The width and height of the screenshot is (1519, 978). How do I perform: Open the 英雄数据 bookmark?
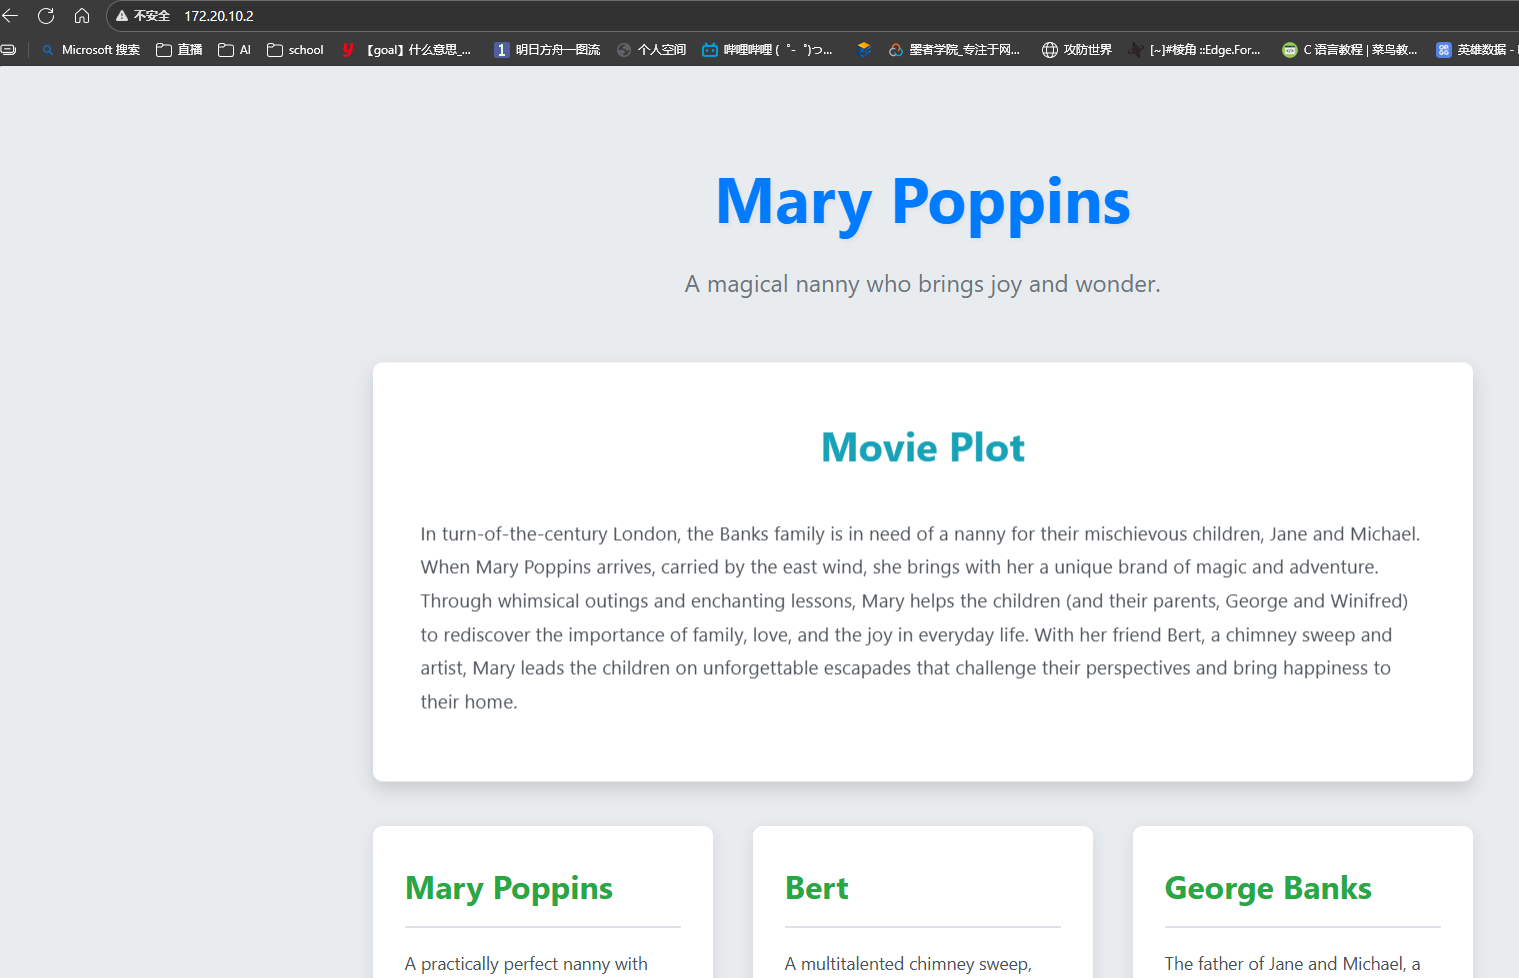(x=1475, y=50)
